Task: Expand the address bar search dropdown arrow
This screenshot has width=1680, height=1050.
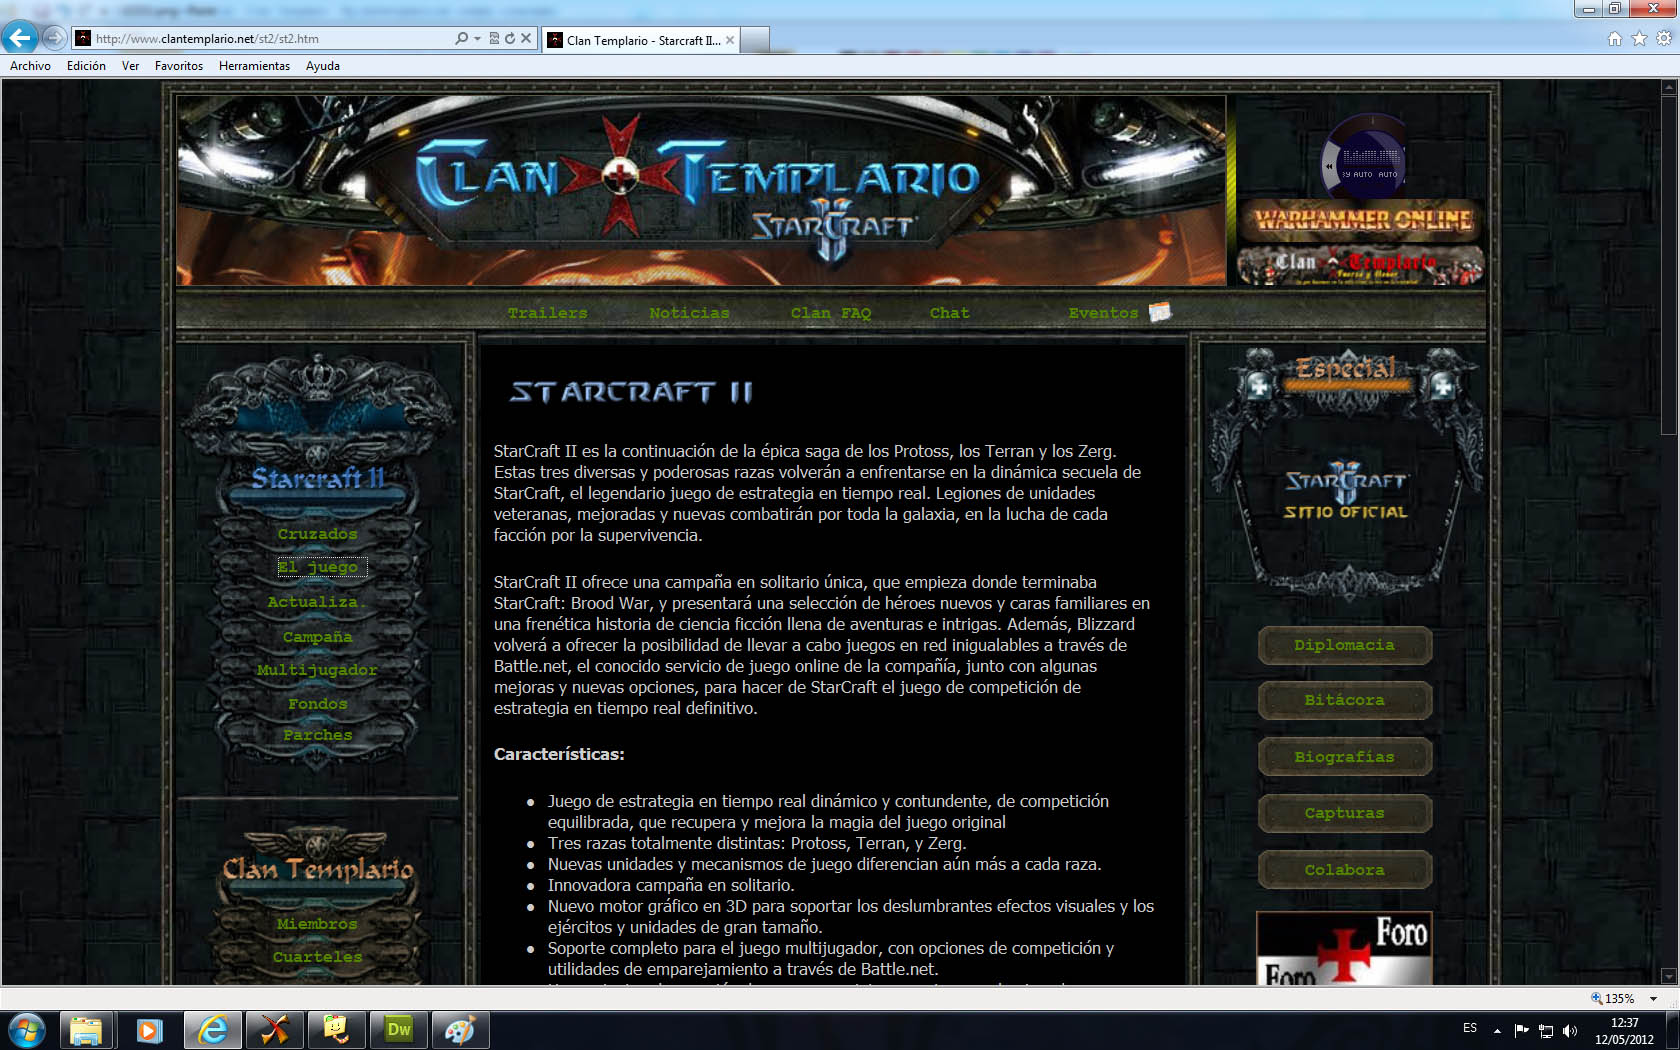Action: (477, 39)
